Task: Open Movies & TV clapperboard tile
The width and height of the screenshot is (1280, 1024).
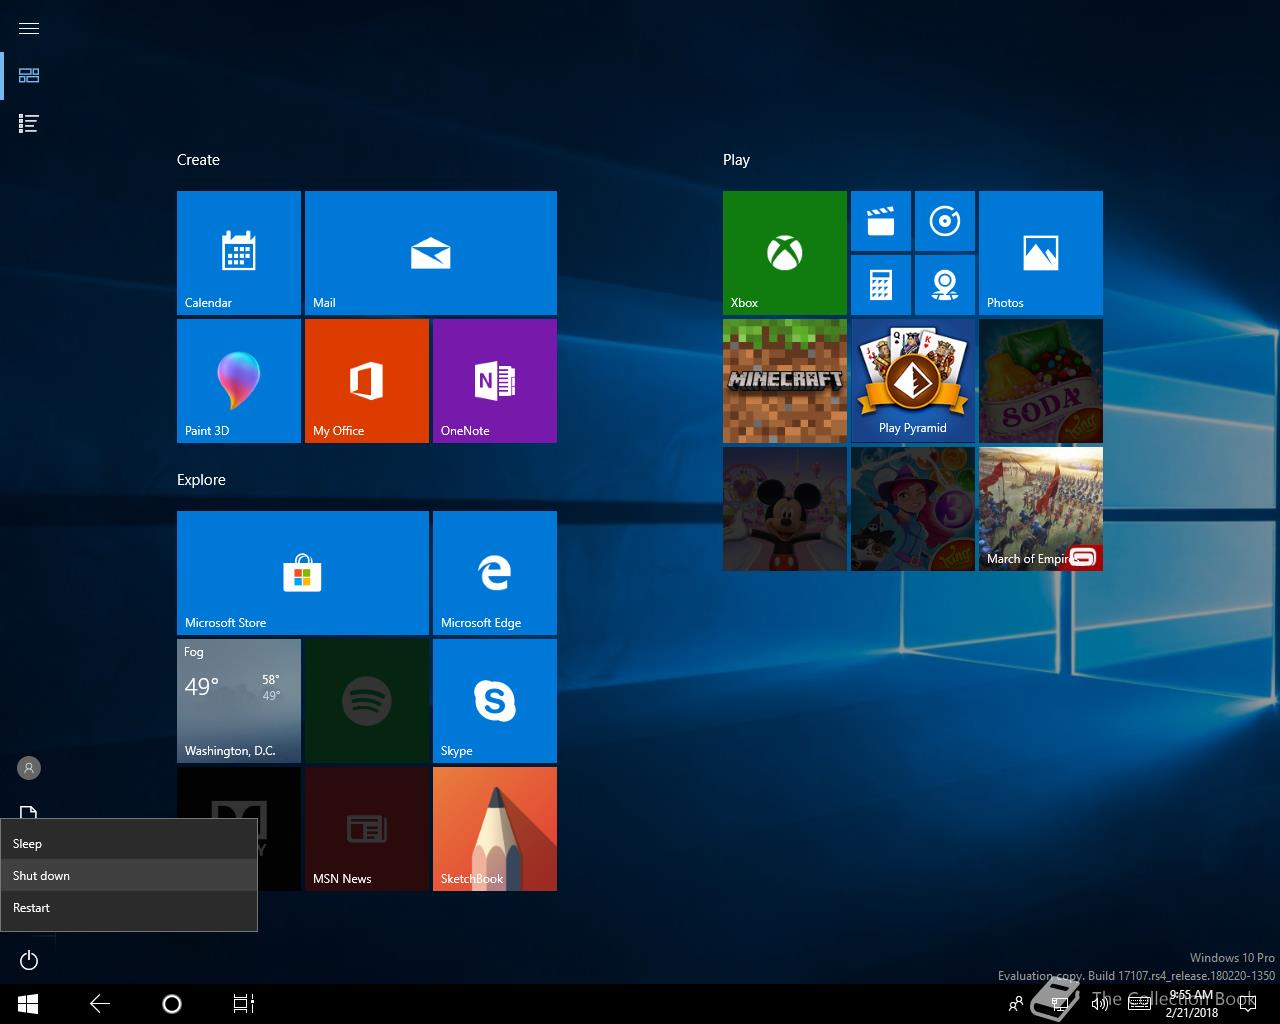Action: [x=881, y=221]
